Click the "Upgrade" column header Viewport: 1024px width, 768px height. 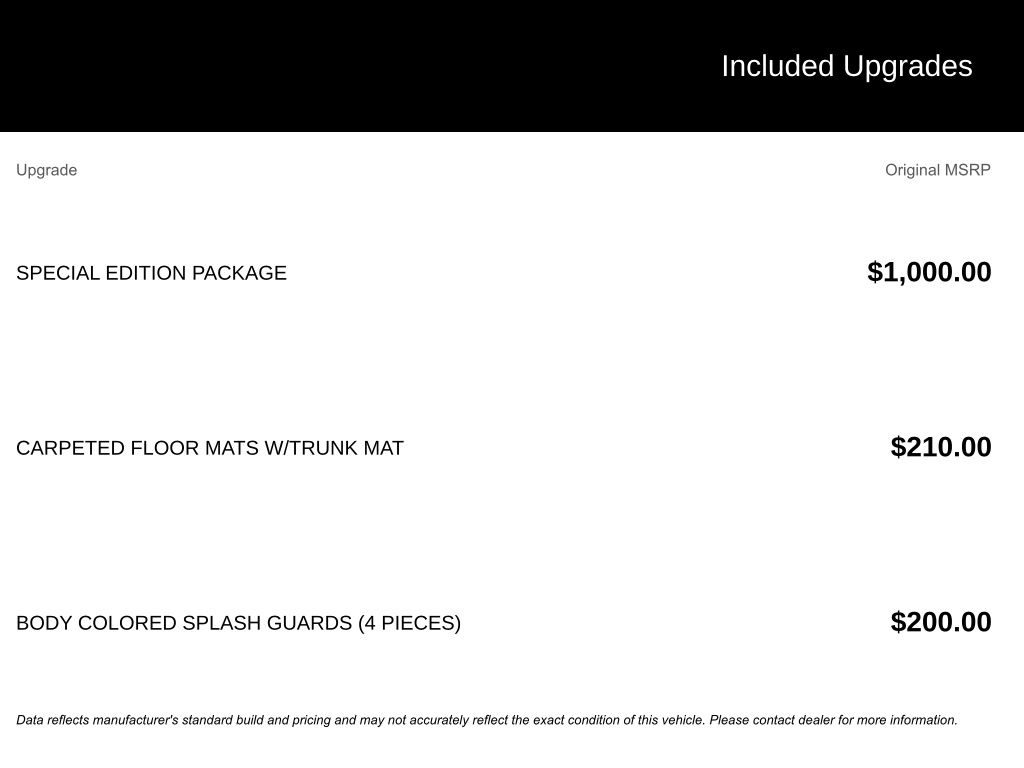pos(46,170)
